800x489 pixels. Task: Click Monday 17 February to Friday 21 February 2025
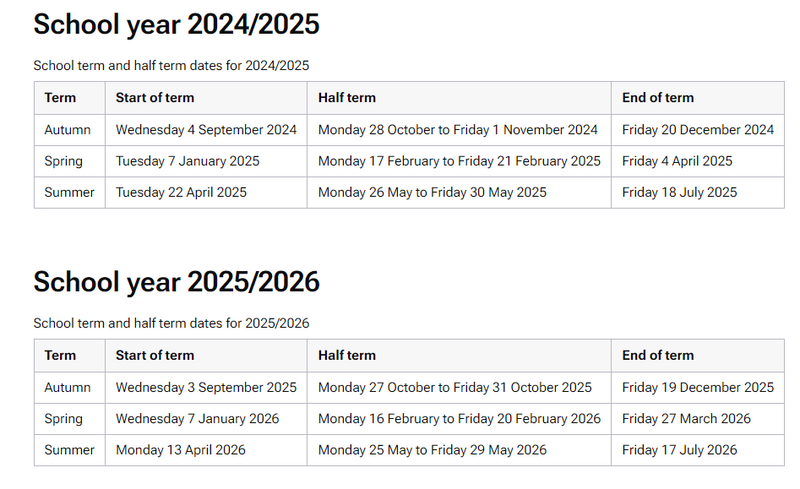(459, 161)
